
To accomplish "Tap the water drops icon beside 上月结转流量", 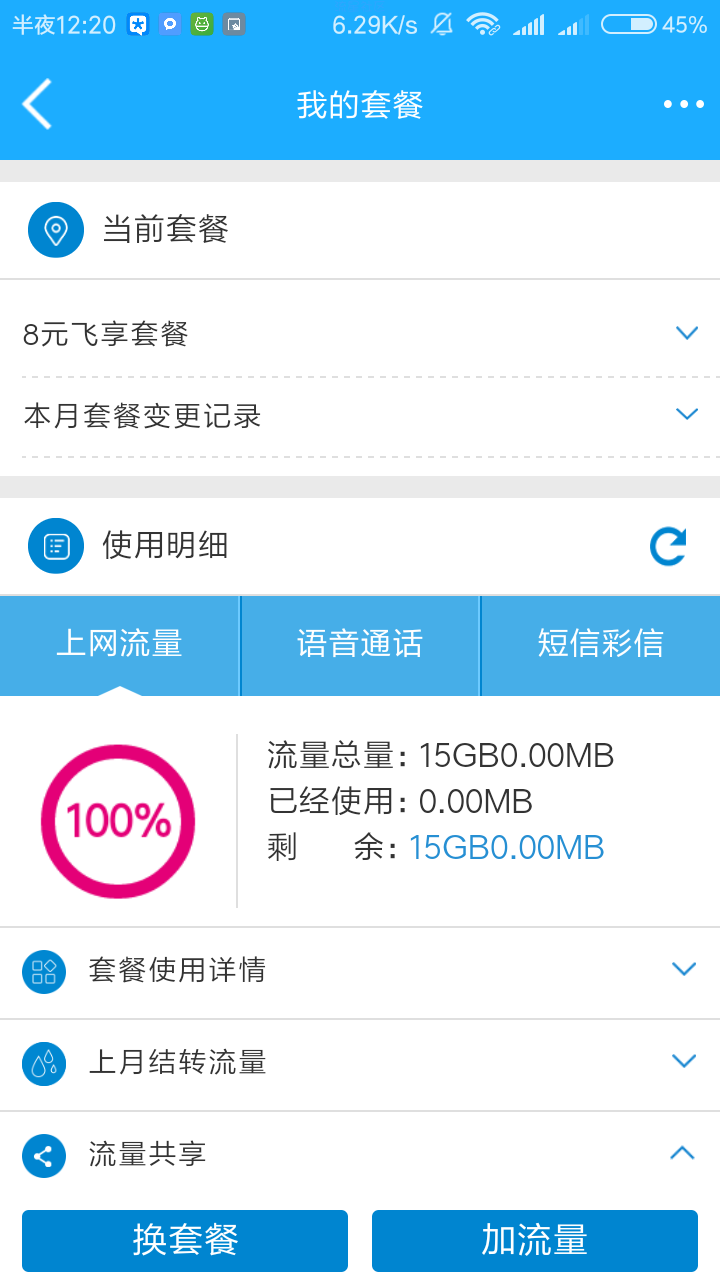I will click(x=44, y=1063).
